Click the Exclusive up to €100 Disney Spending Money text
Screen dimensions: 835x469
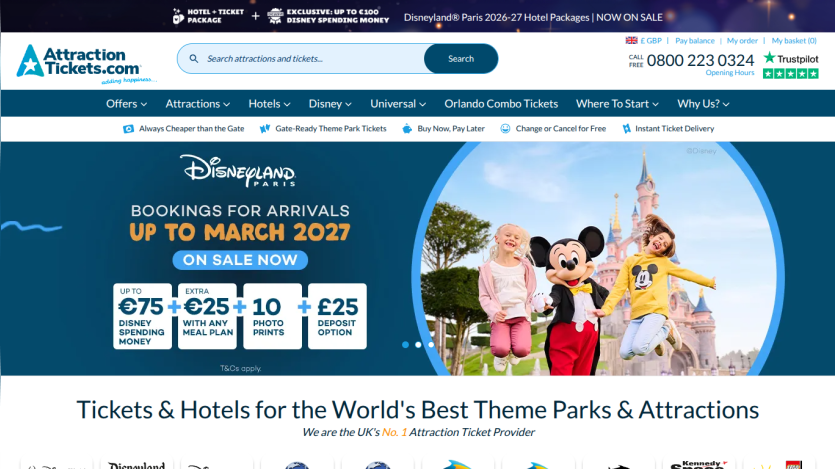click(338, 17)
